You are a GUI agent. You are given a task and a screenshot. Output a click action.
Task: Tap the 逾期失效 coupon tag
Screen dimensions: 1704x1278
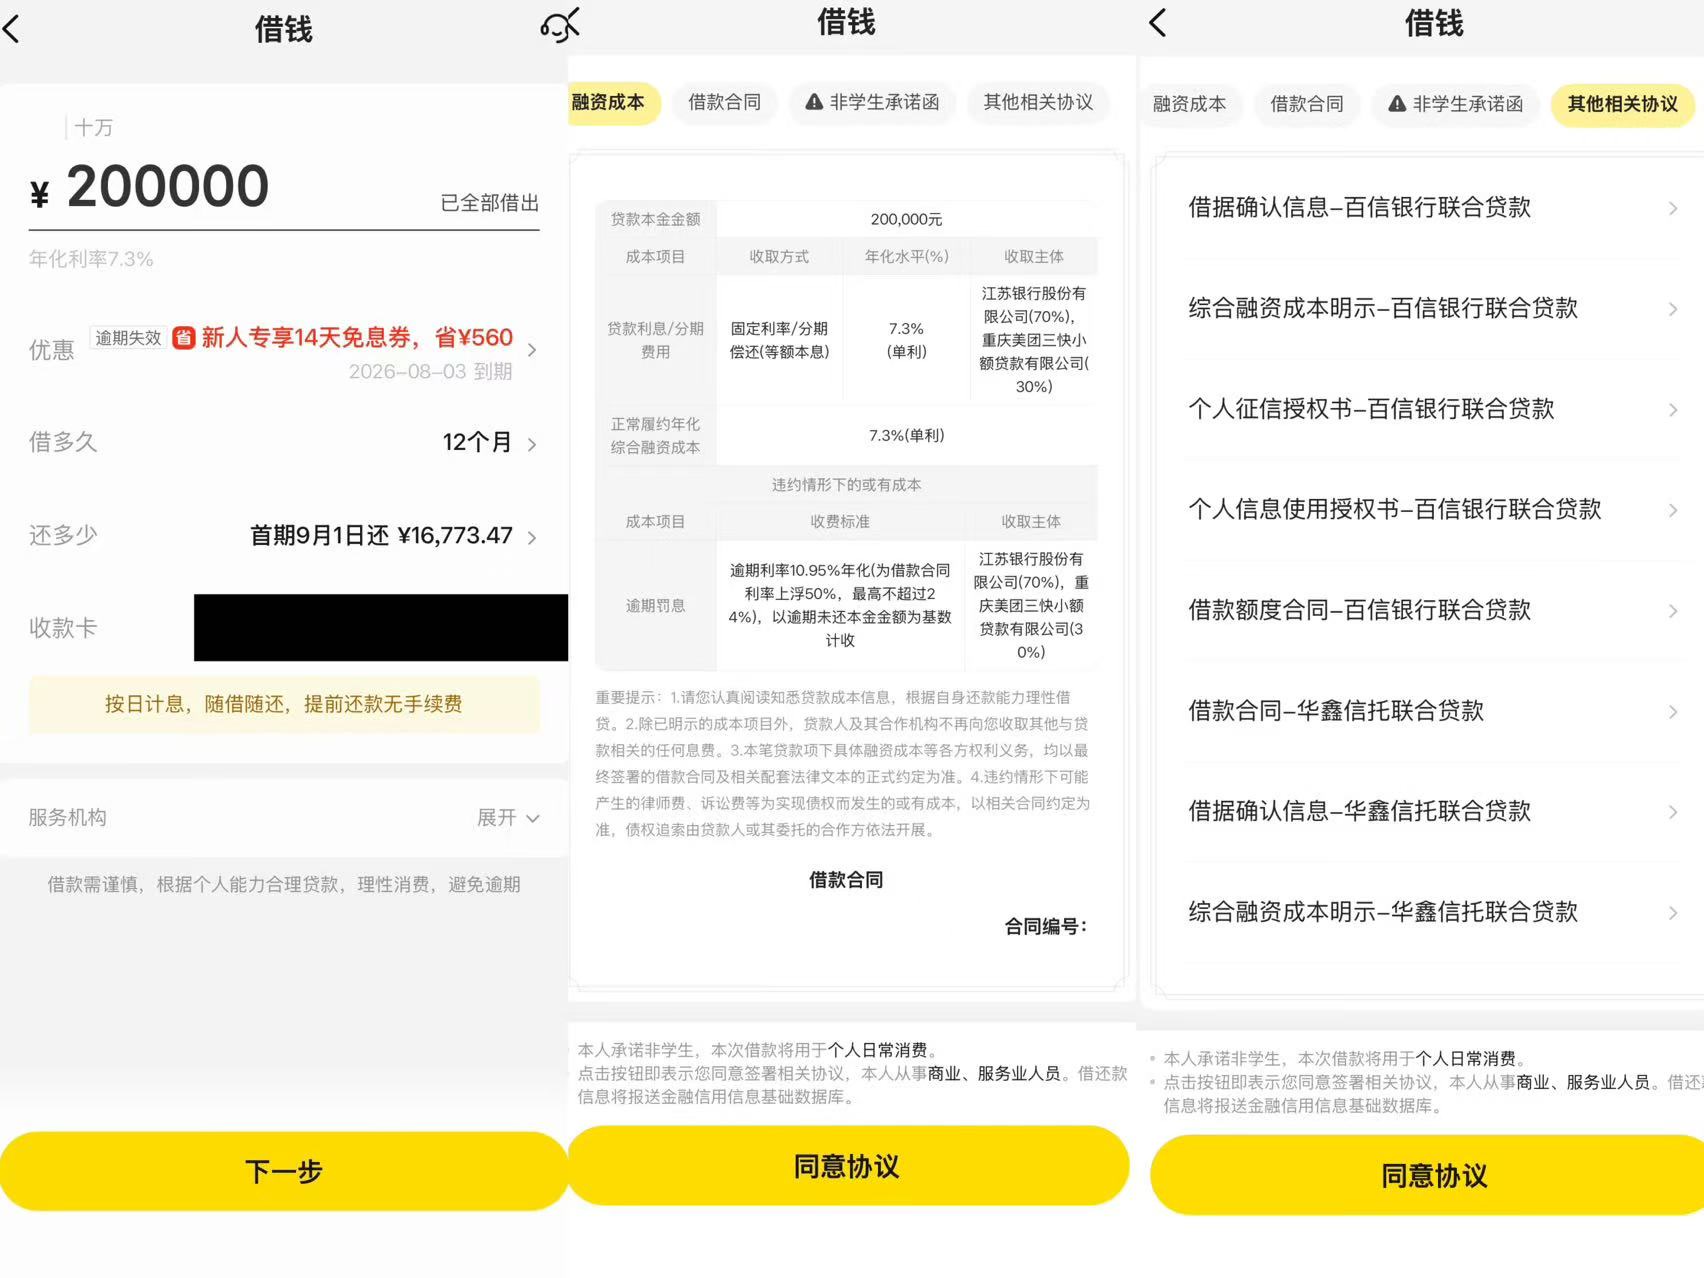[x=128, y=338]
